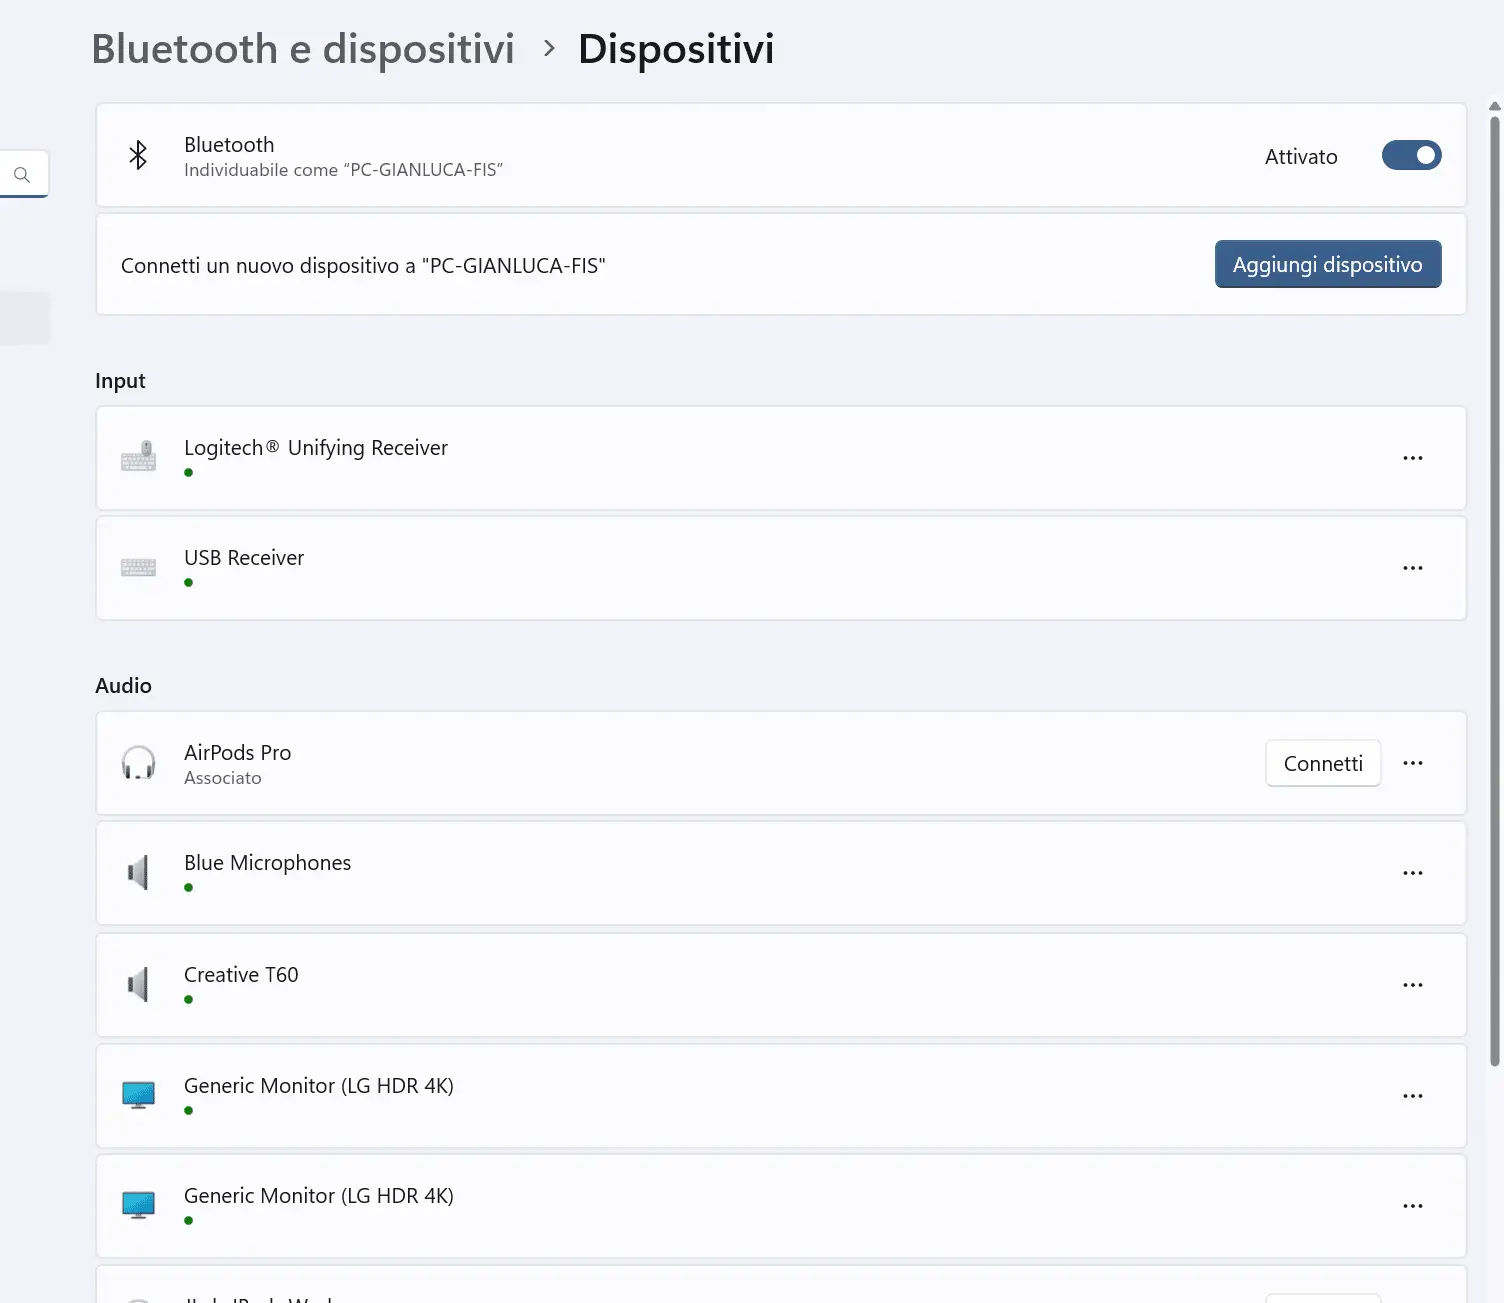The width and height of the screenshot is (1504, 1303).
Task: Select the Logitech Unifying Receiver keyboard icon
Action: click(x=138, y=458)
